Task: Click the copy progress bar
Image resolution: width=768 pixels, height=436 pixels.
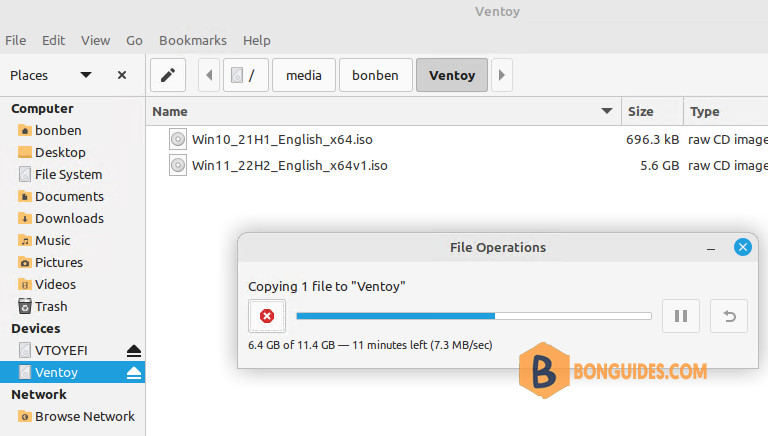Action: (474, 316)
